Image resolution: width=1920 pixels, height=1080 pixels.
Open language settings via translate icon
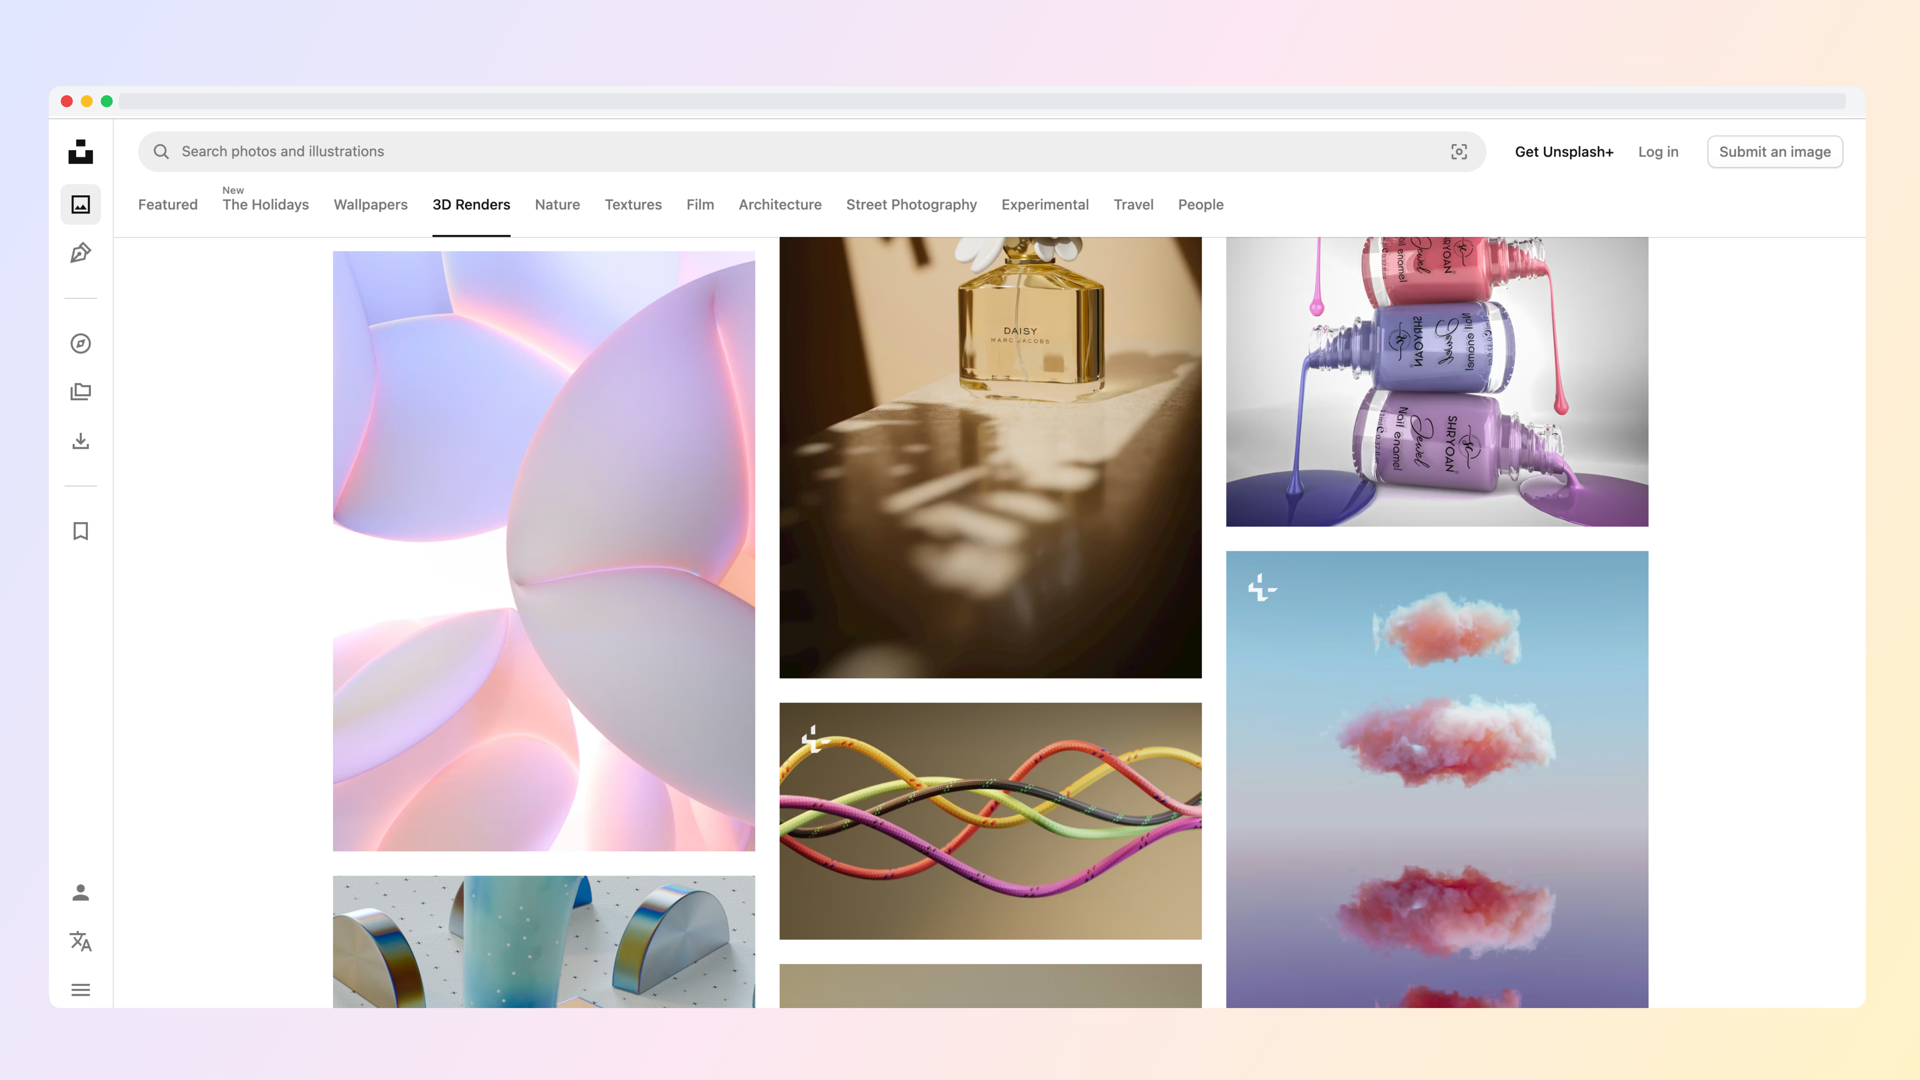(80, 941)
